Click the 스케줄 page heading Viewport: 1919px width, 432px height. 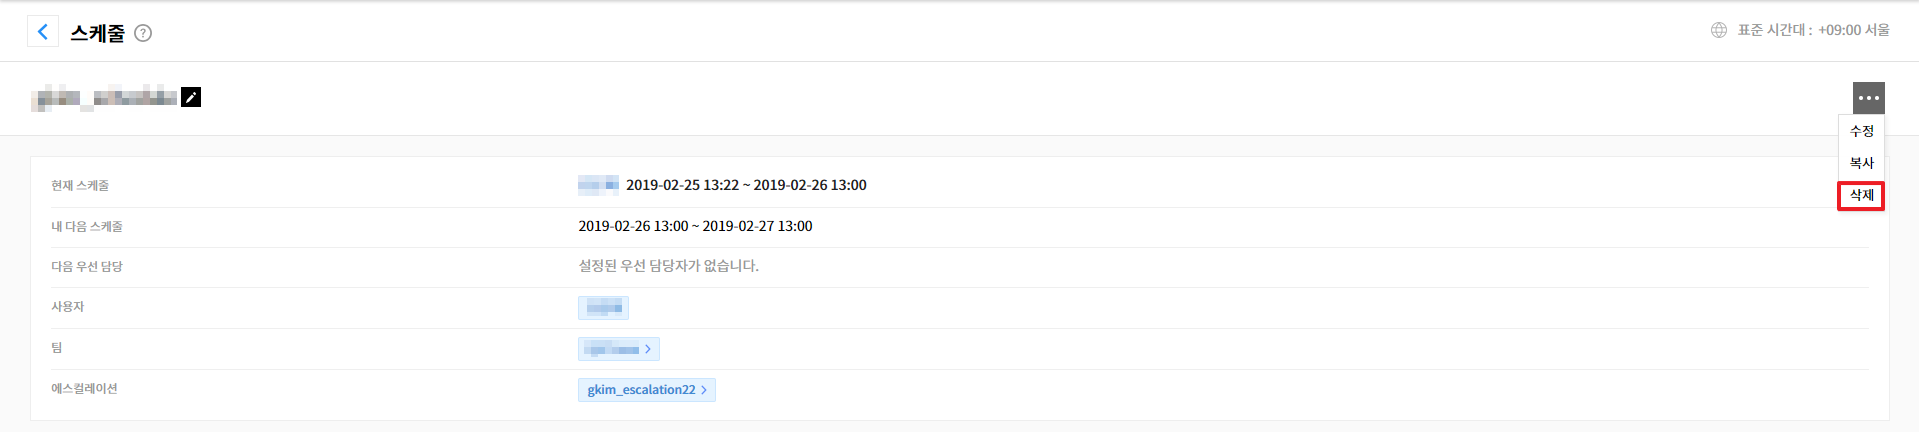coord(97,33)
